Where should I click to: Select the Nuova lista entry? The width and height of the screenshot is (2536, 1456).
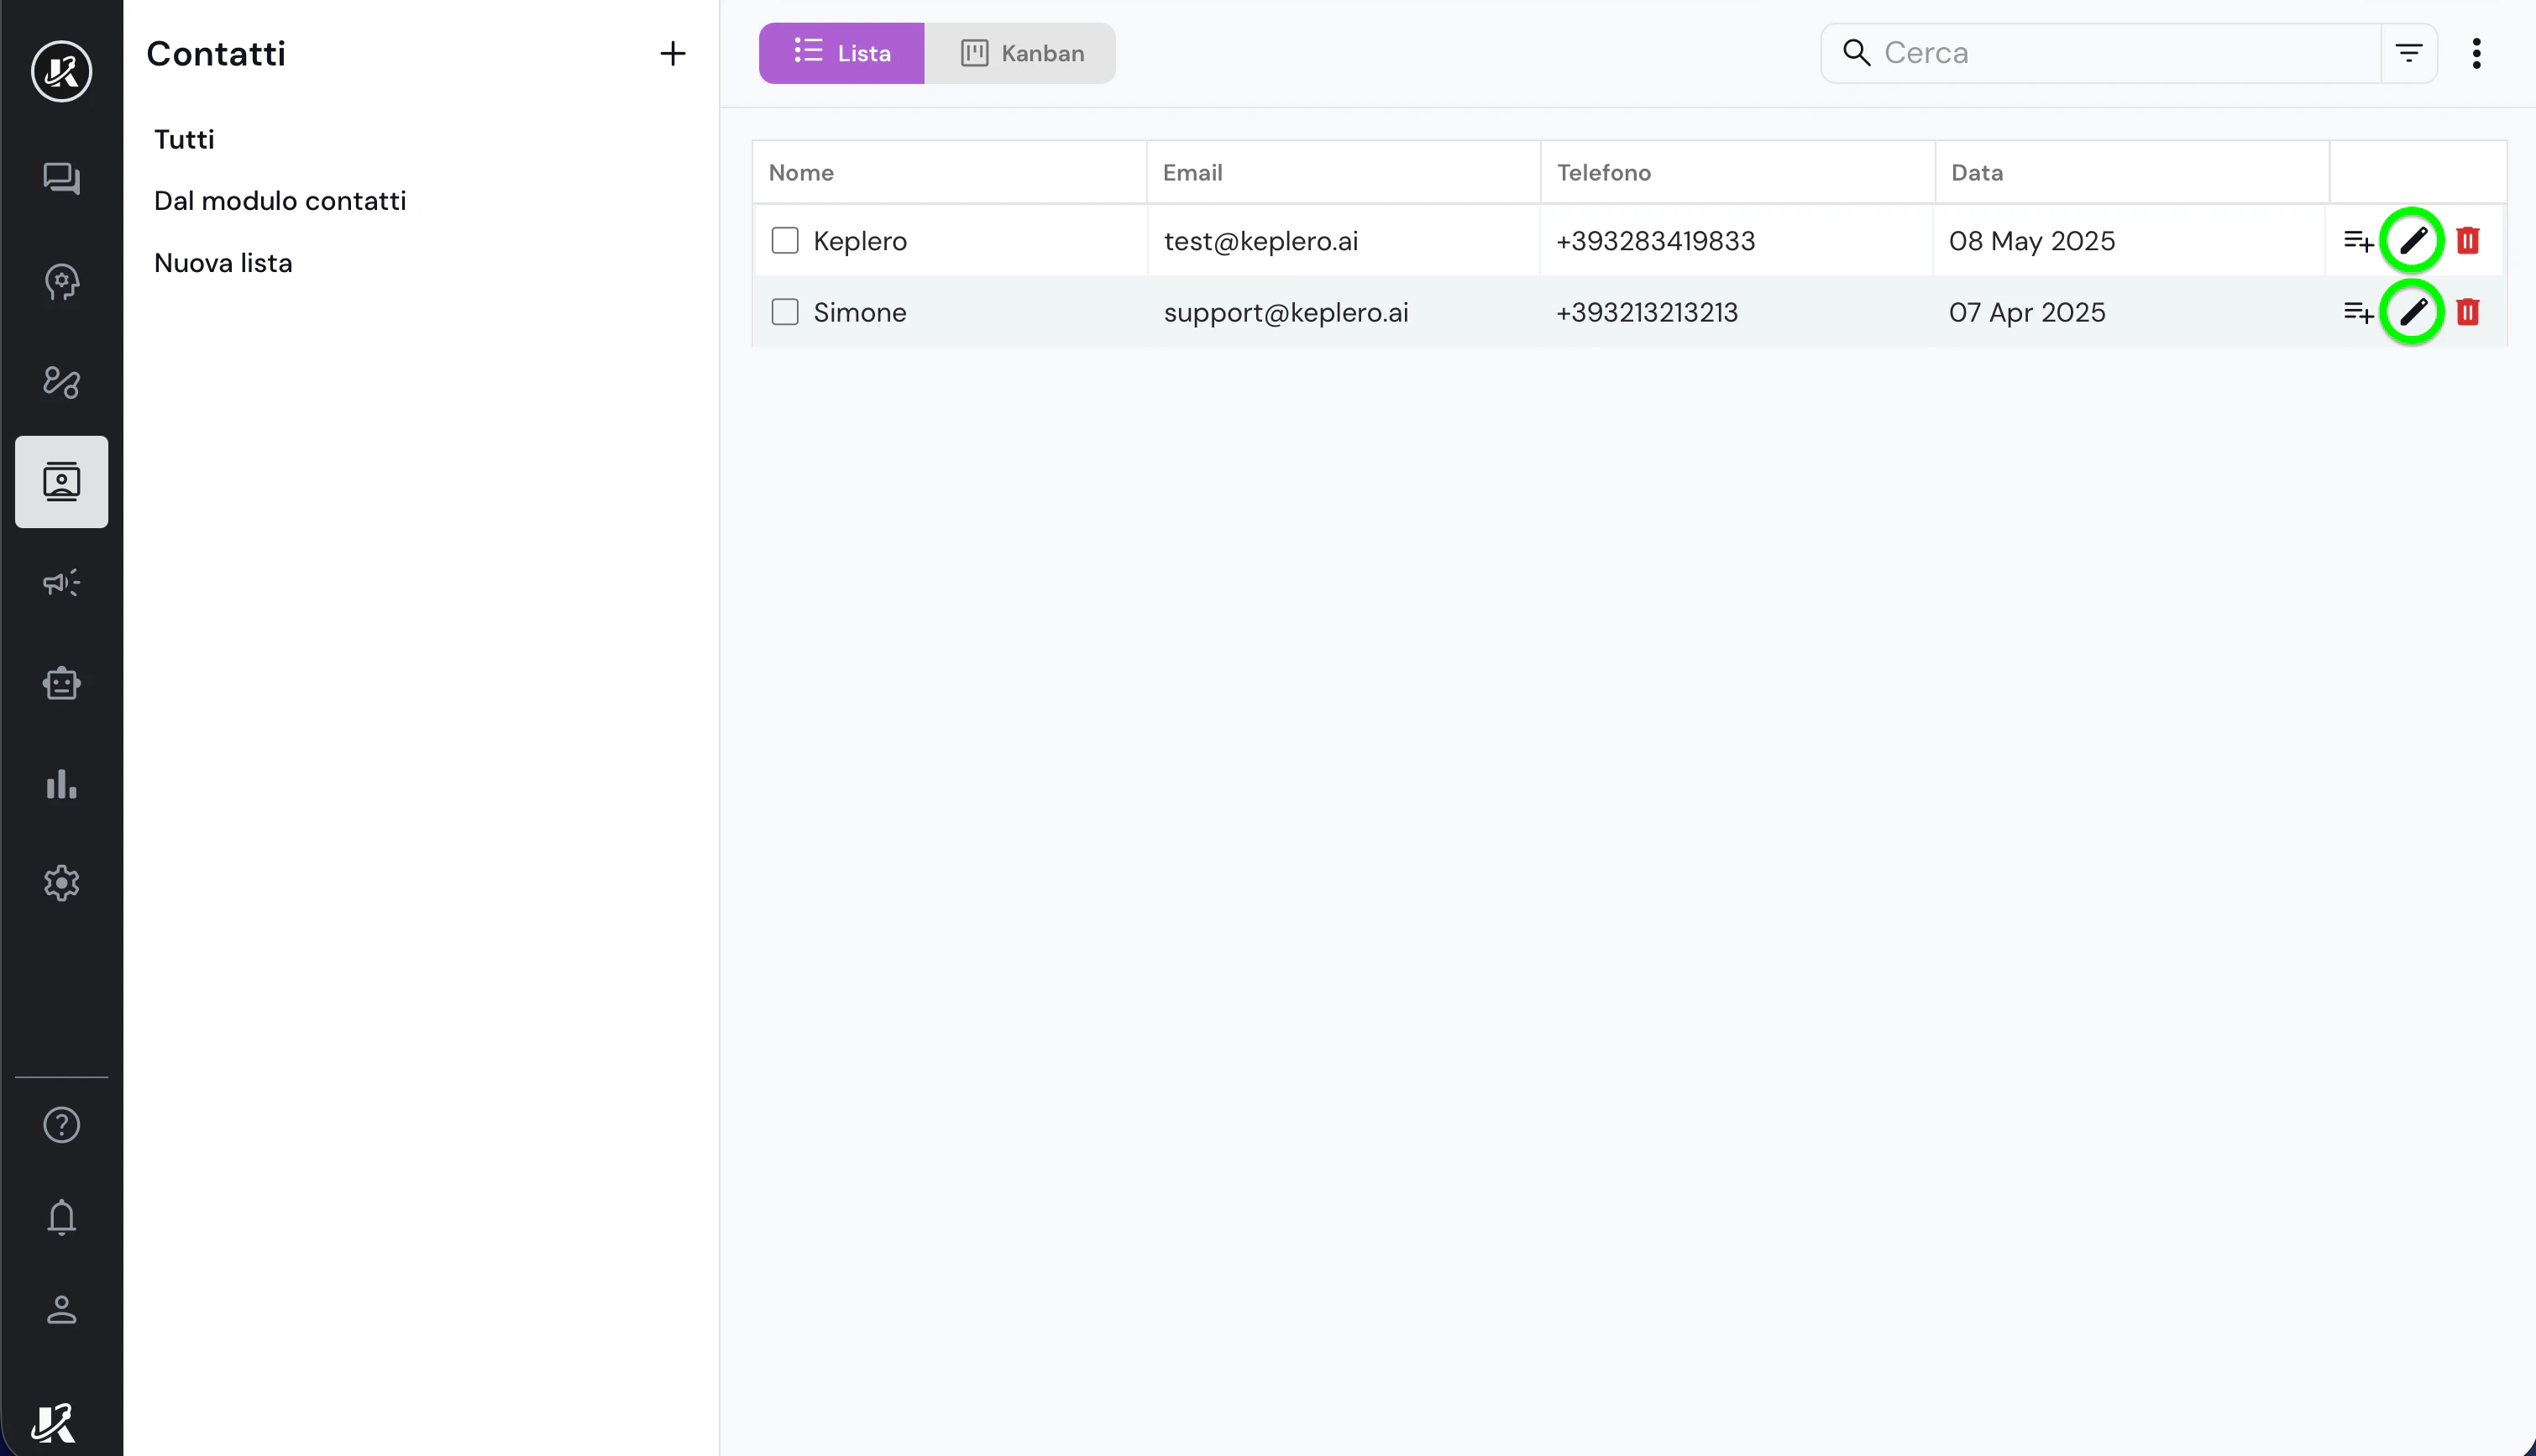223,262
